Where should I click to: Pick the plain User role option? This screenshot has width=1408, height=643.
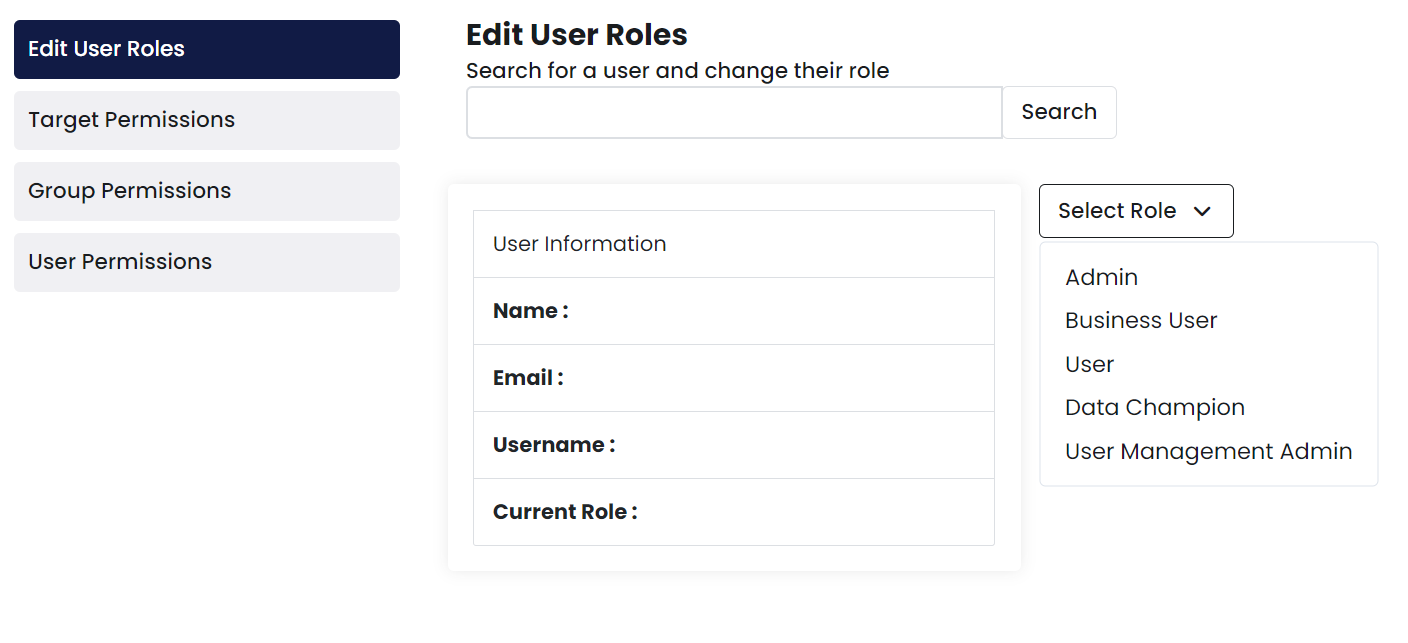[1089, 364]
